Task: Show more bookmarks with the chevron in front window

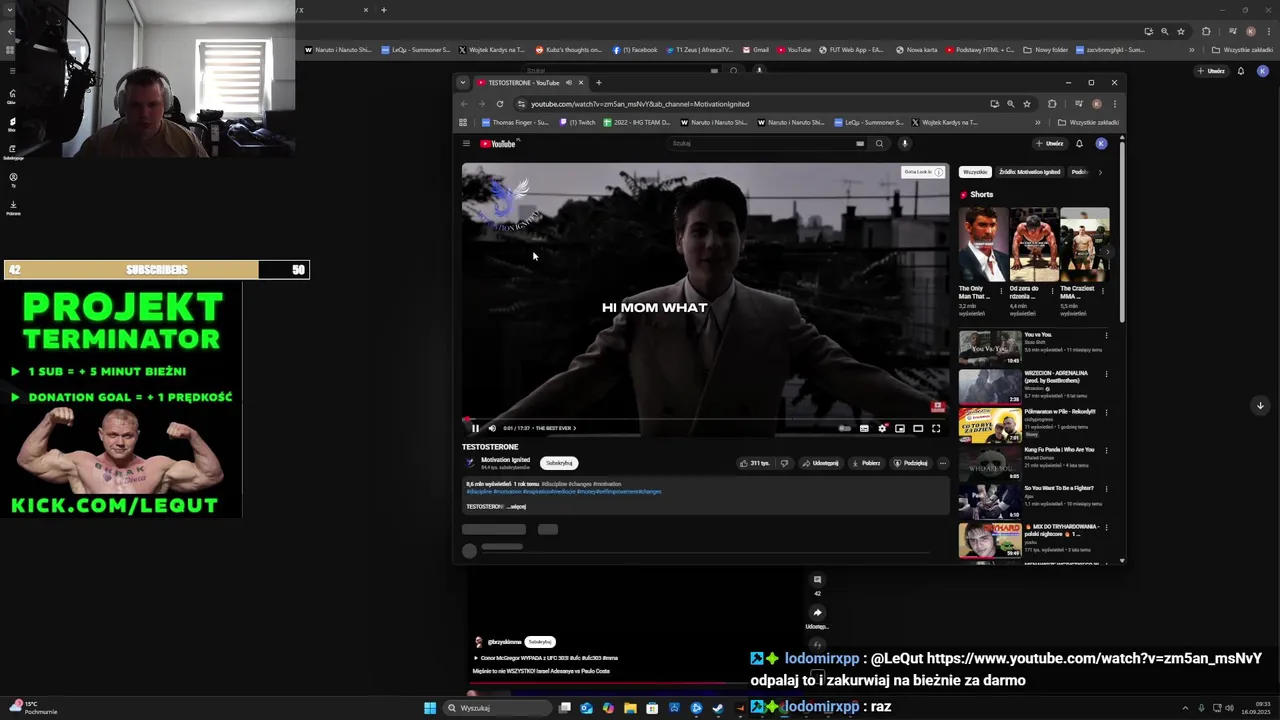Action: tap(1037, 123)
